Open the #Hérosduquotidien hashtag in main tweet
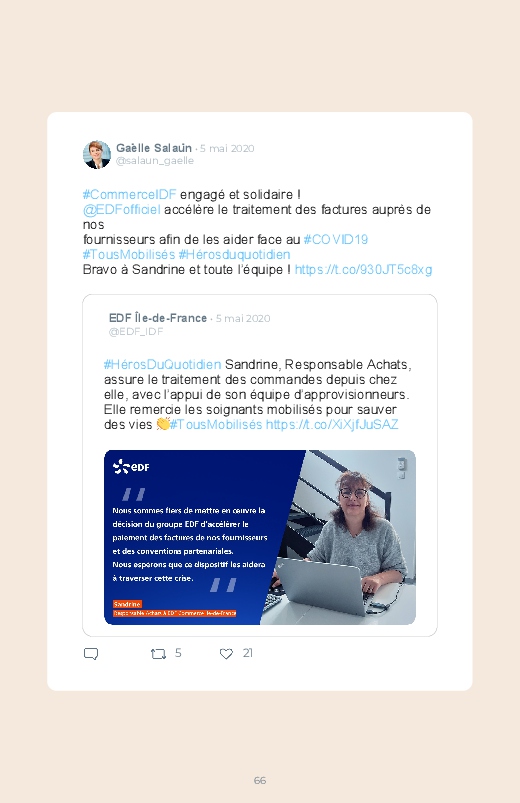 234,254
